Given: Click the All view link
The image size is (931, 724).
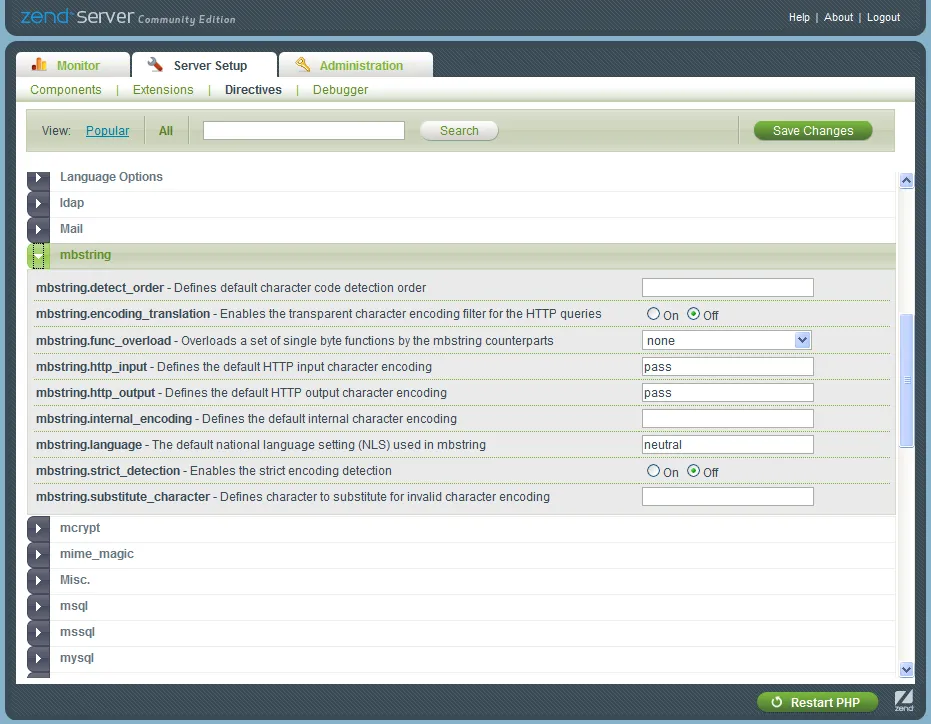Looking at the screenshot, I should [166, 131].
